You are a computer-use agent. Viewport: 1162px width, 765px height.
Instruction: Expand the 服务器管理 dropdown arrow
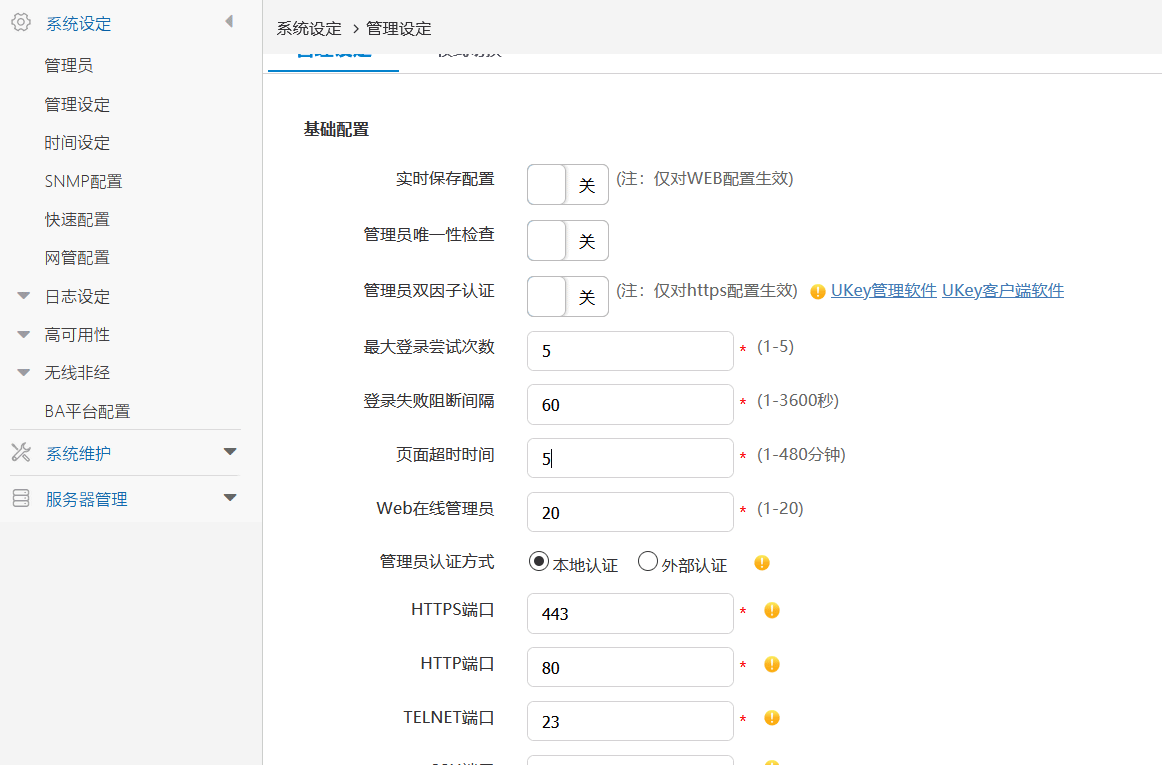click(x=230, y=497)
